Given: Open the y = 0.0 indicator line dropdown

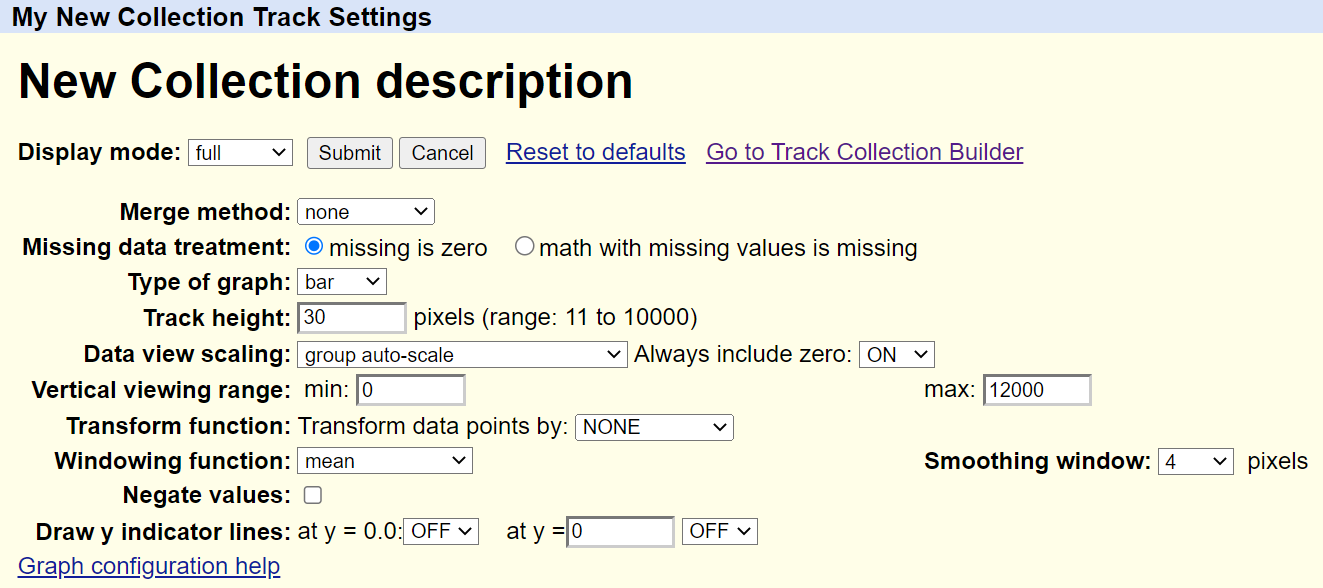Looking at the screenshot, I should (x=441, y=531).
